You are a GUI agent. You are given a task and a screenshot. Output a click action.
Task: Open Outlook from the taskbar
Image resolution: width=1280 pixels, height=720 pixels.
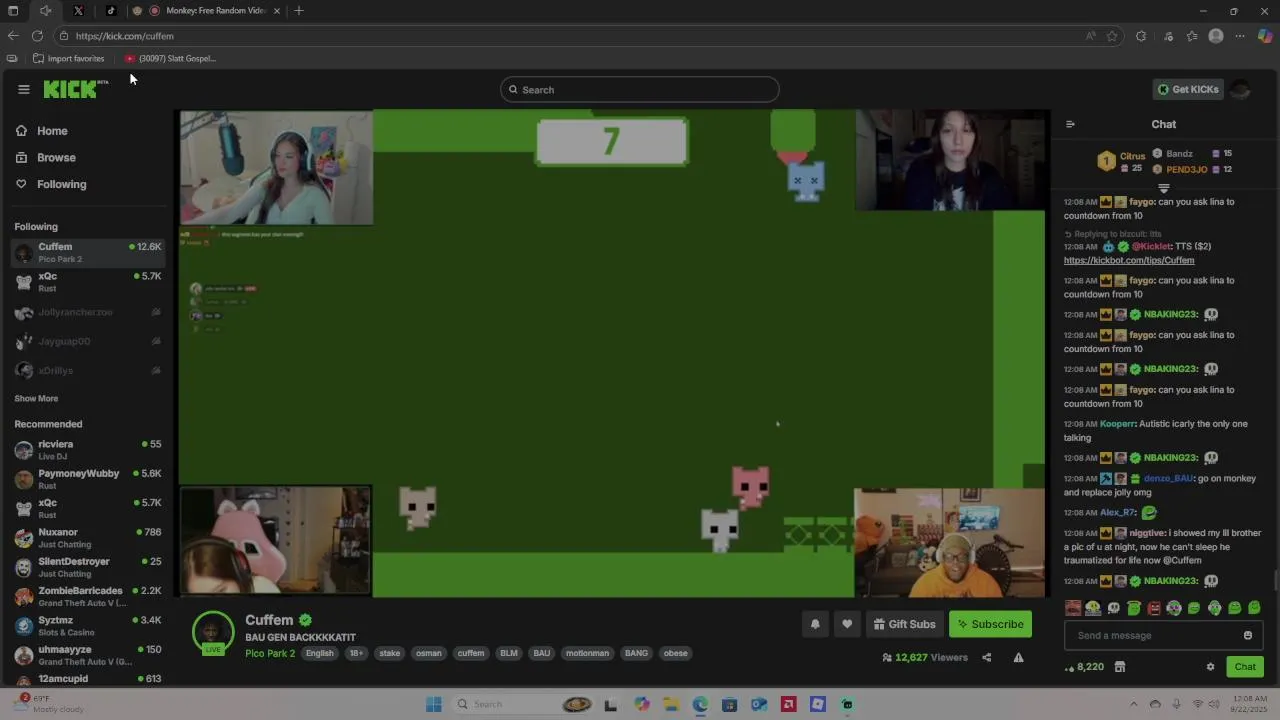tap(759, 704)
